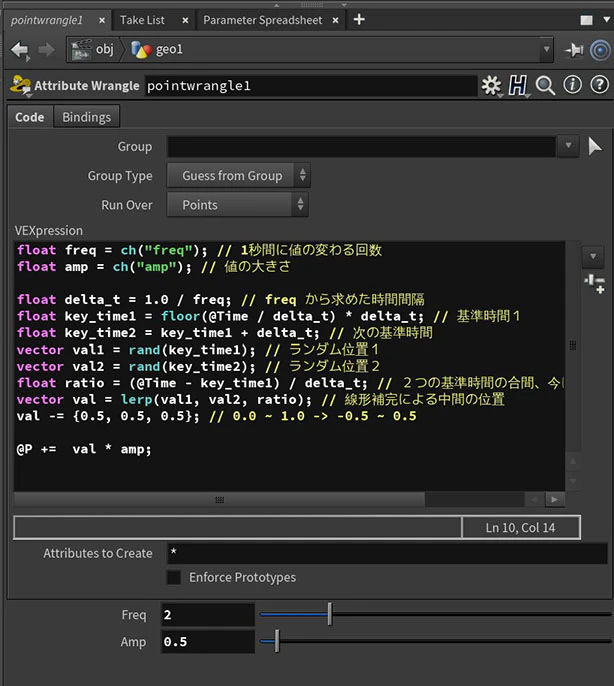
Task: Maximize pane with the square icon
Action: [x=586, y=20]
